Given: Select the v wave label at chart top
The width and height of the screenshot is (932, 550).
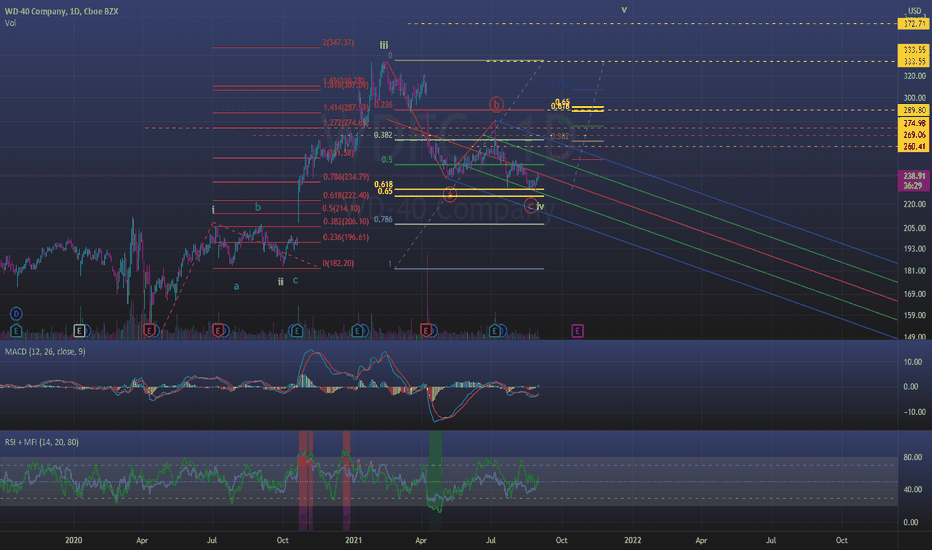Looking at the screenshot, I should click(x=624, y=10).
